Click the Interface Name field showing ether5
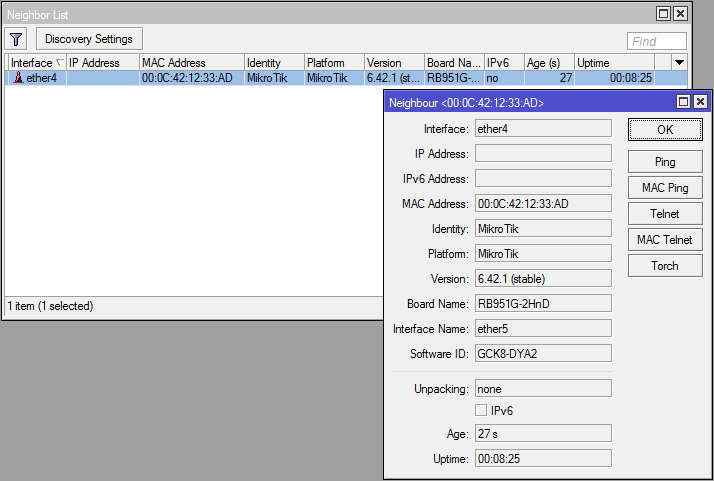This screenshot has height=481, width=714. click(543, 328)
